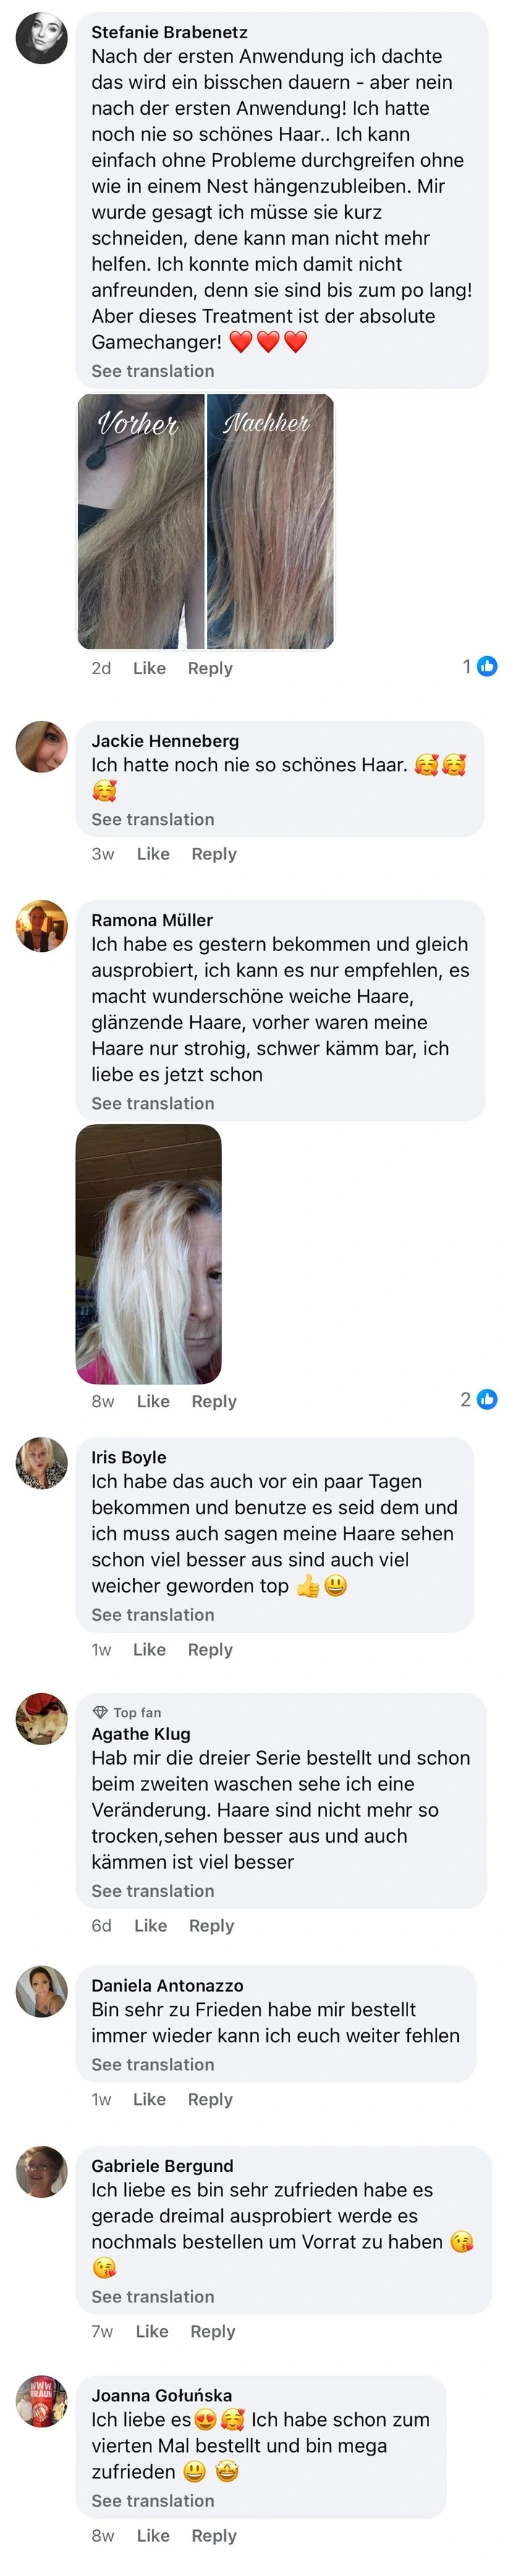Open Ramona Müller's blonde hair photo
Viewport: 508px width, 2558px height.
coord(149,1253)
